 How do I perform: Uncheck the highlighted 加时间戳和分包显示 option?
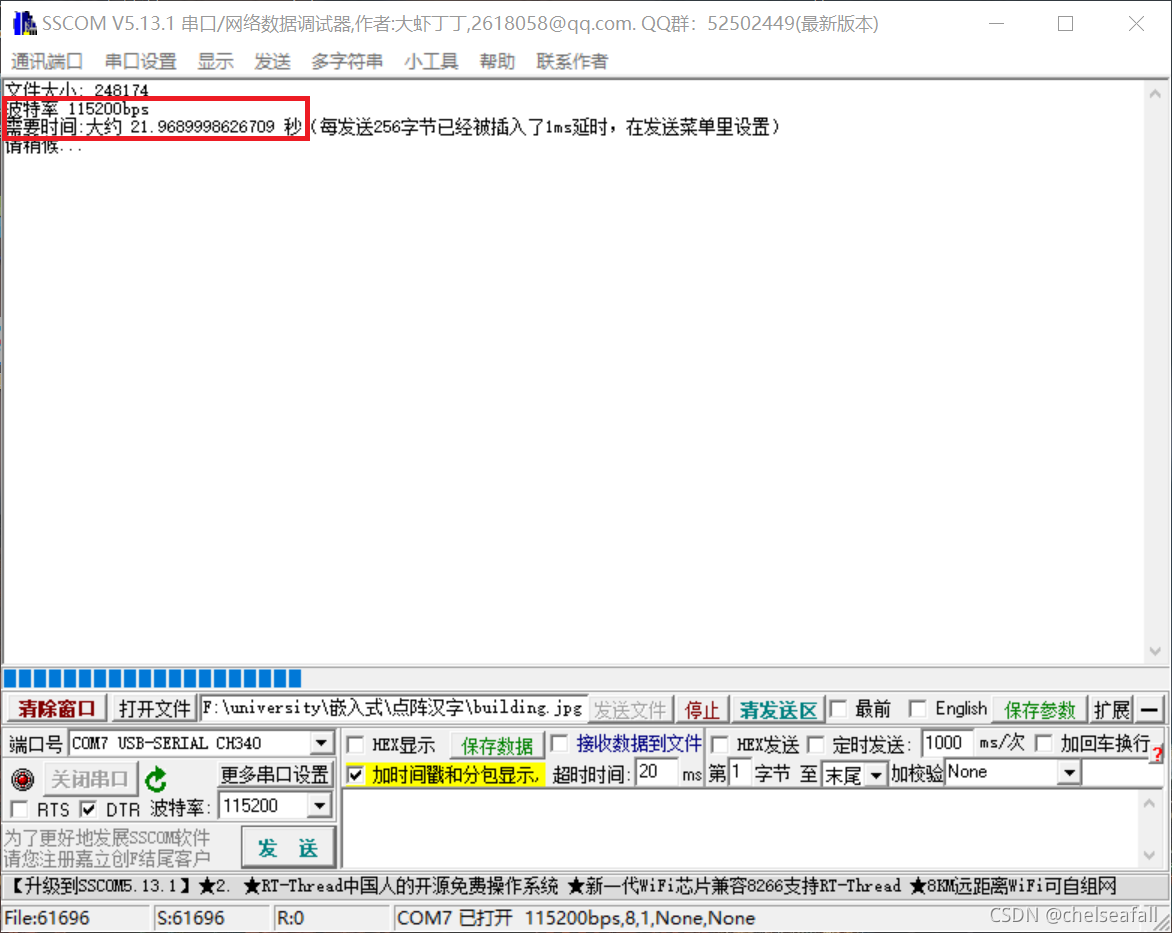353,775
